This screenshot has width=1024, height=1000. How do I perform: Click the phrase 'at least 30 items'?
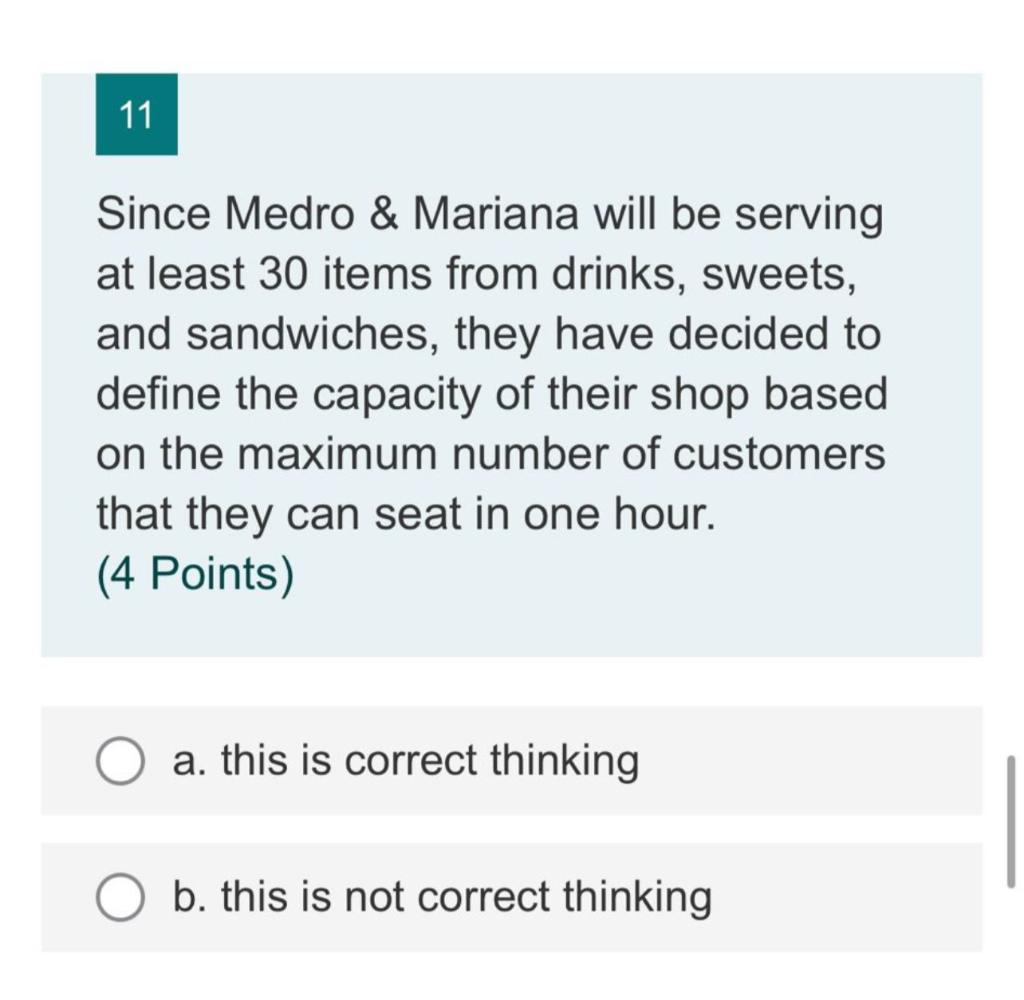pyautogui.click(x=260, y=272)
